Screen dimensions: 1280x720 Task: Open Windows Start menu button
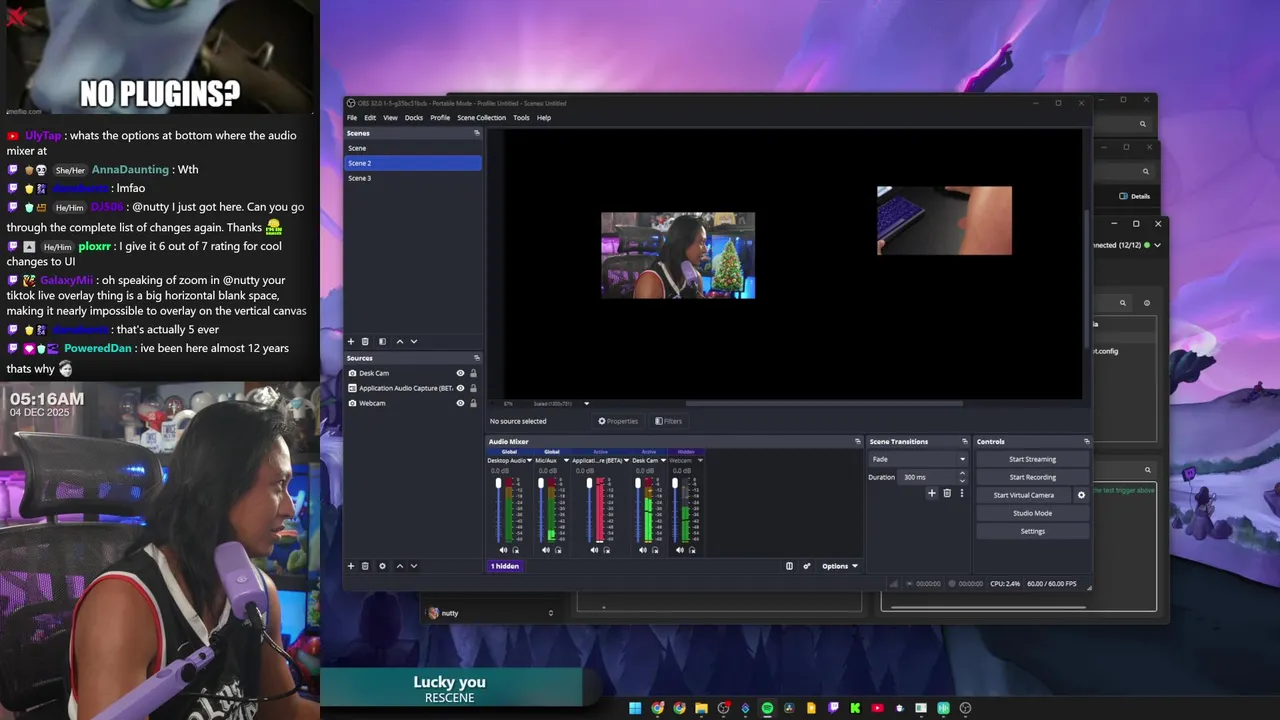[x=635, y=708]
